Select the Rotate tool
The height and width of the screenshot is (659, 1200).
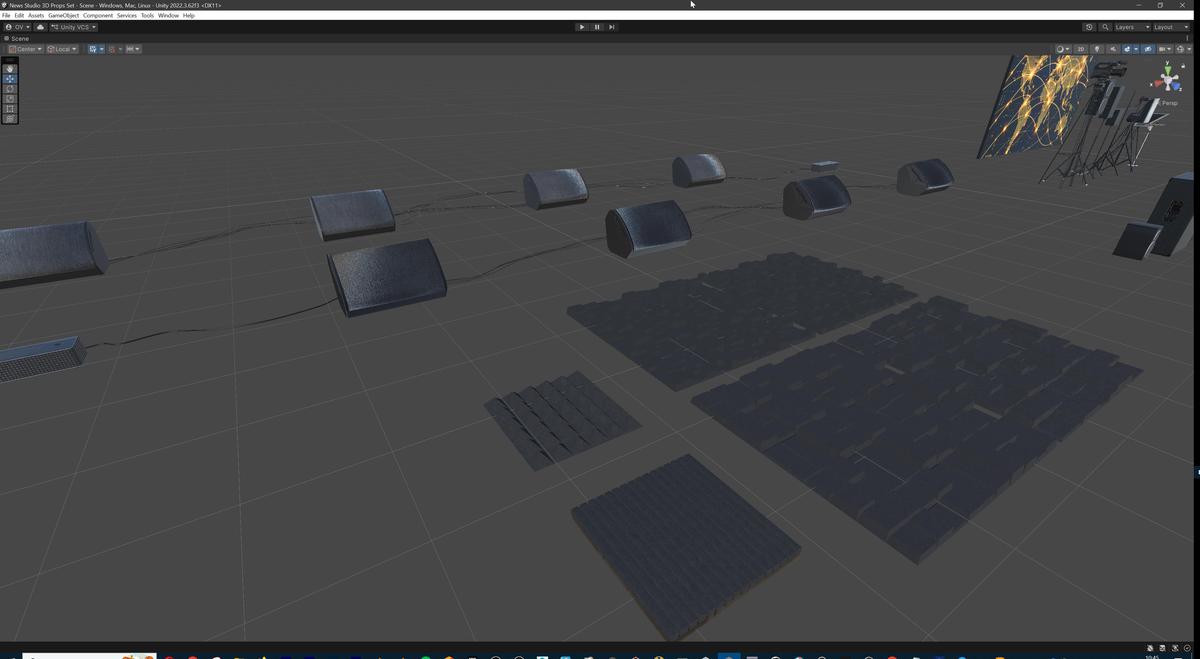click(10, 89)
